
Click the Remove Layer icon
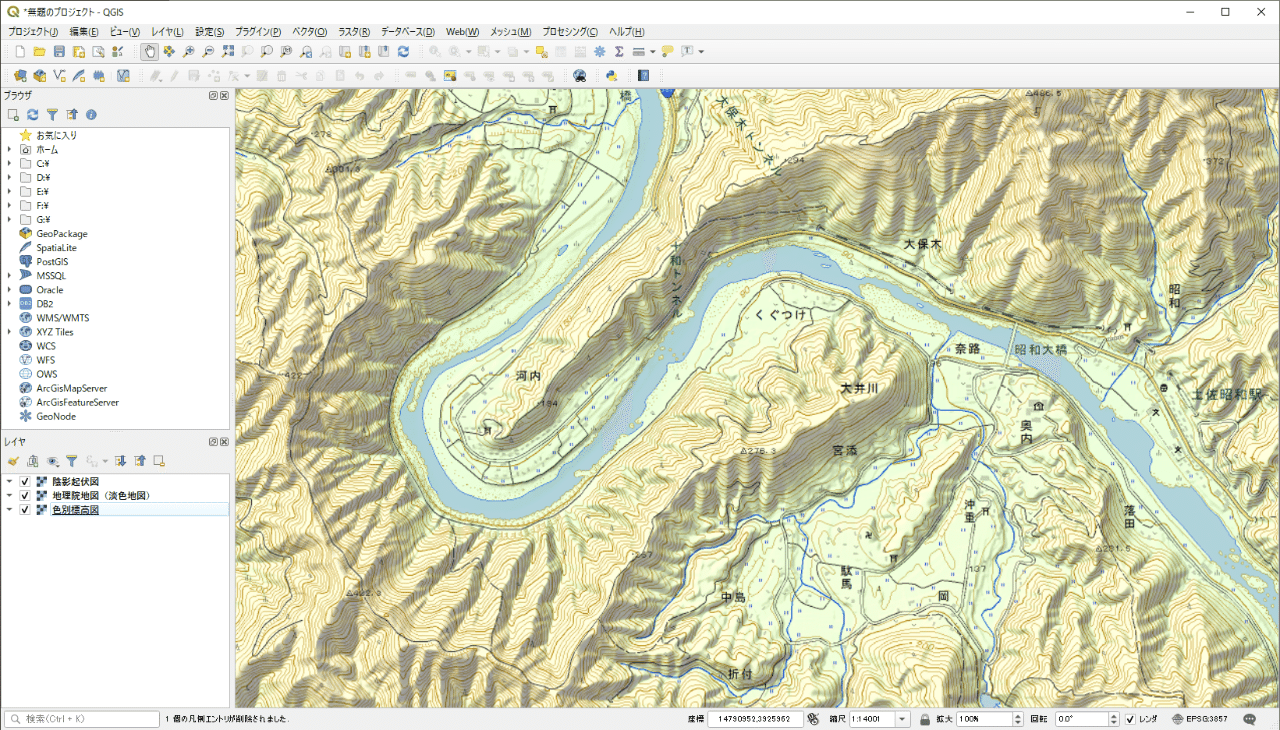(x=160, y=461)
